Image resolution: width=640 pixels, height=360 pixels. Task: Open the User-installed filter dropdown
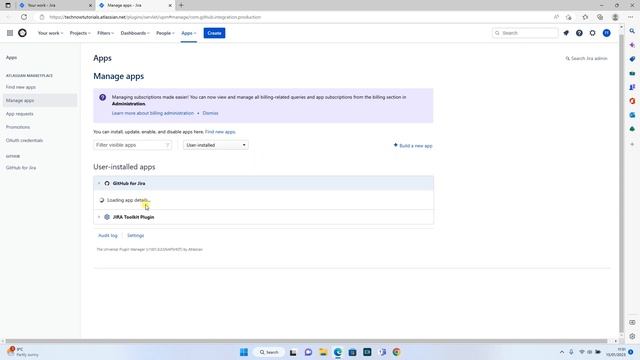216,145
